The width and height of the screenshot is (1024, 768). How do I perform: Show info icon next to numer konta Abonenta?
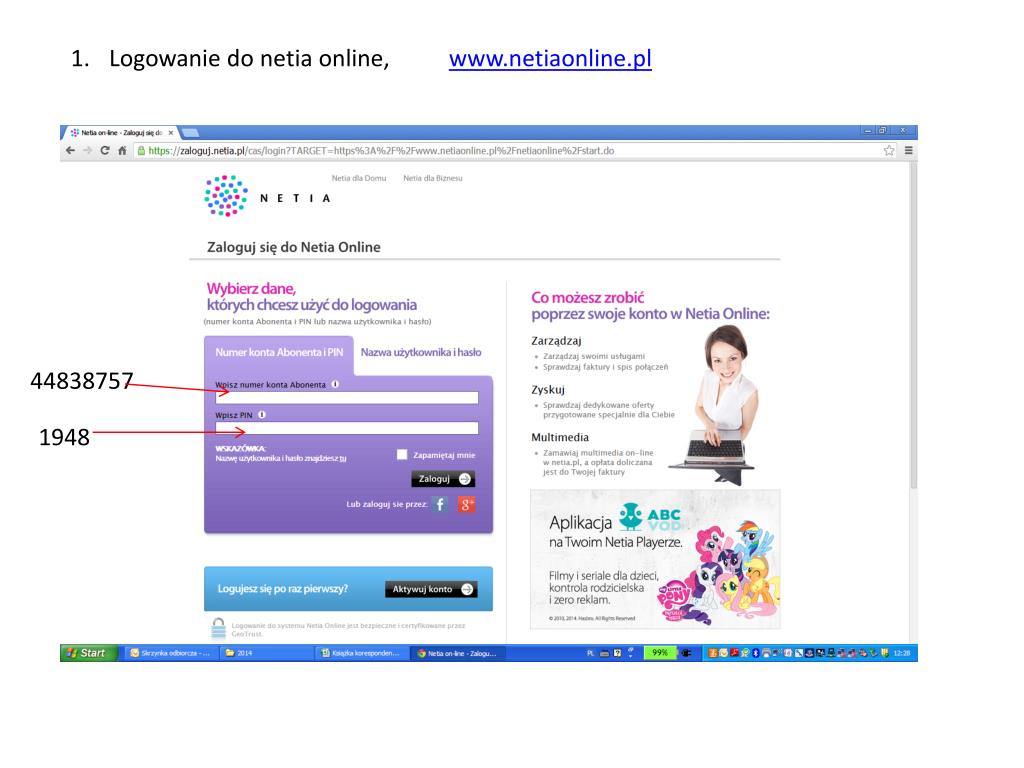pos(335,384)
